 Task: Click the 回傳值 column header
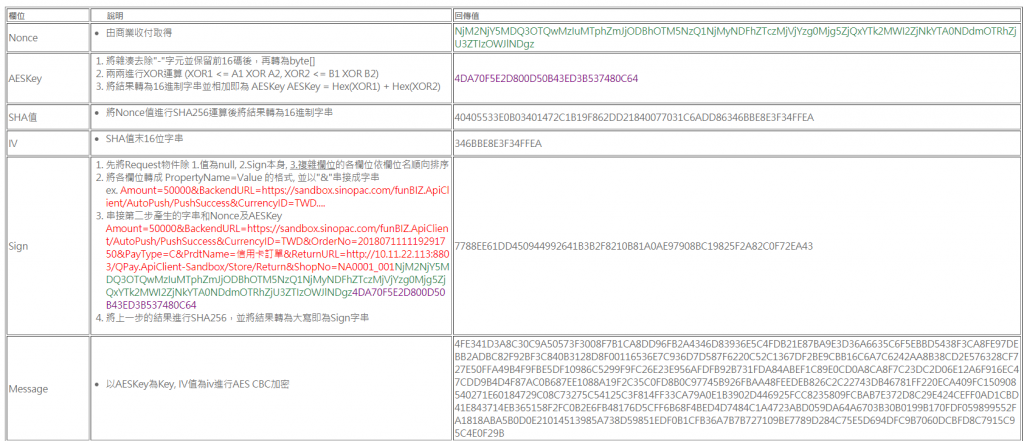469,17
